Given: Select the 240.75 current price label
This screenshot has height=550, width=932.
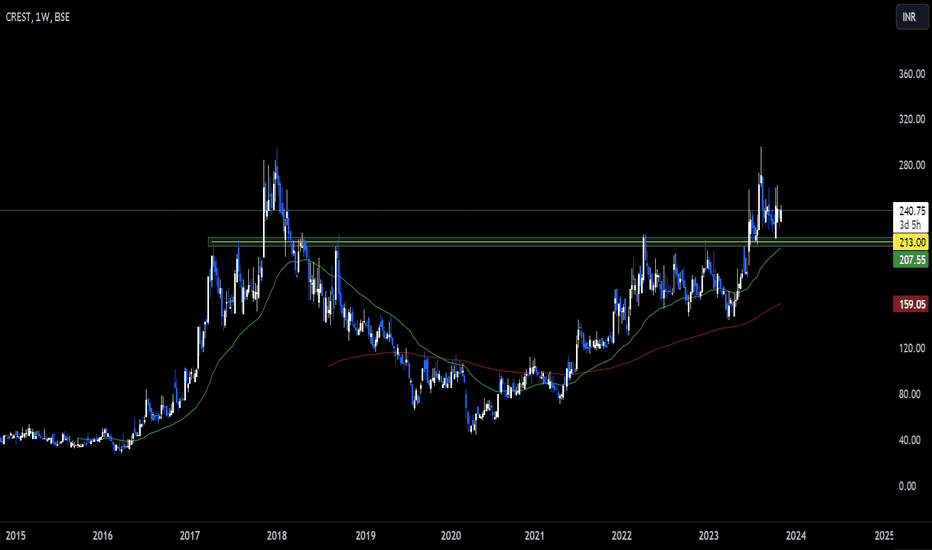Looking at the screenshot, I should (911, 211).
